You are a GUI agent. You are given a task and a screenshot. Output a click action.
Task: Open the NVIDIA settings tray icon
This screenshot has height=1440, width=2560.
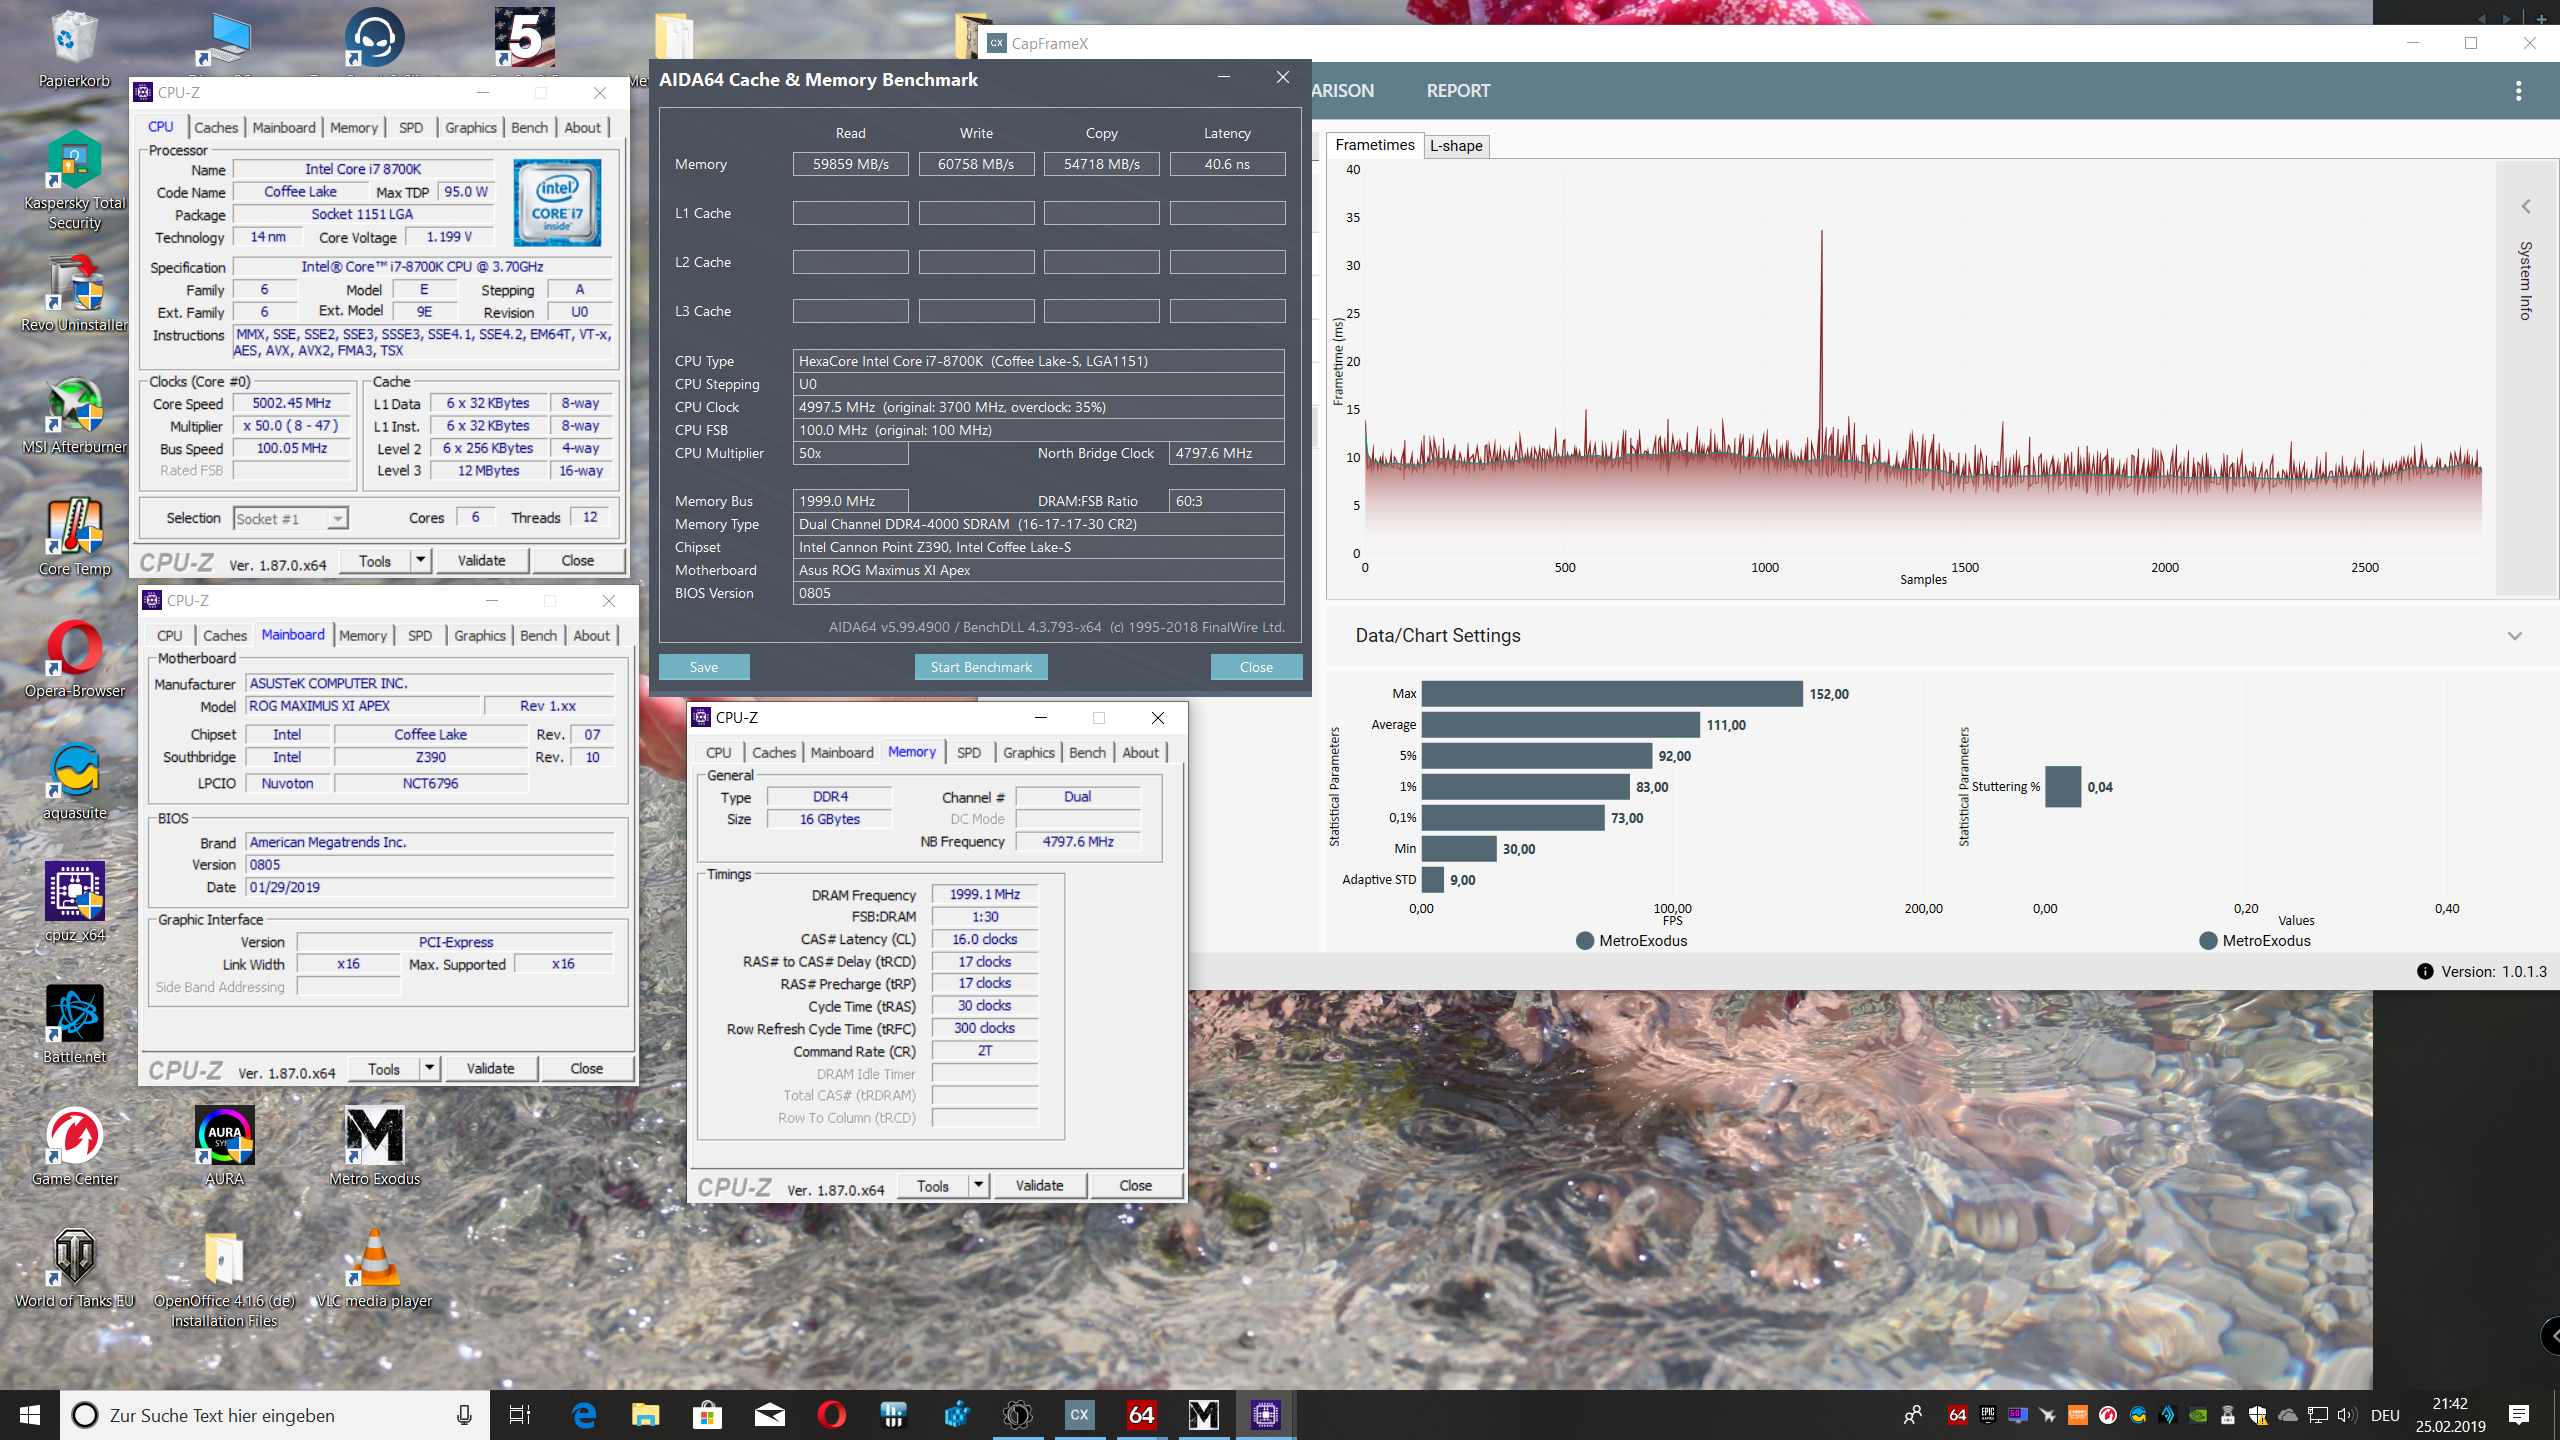(2197, 1415)
